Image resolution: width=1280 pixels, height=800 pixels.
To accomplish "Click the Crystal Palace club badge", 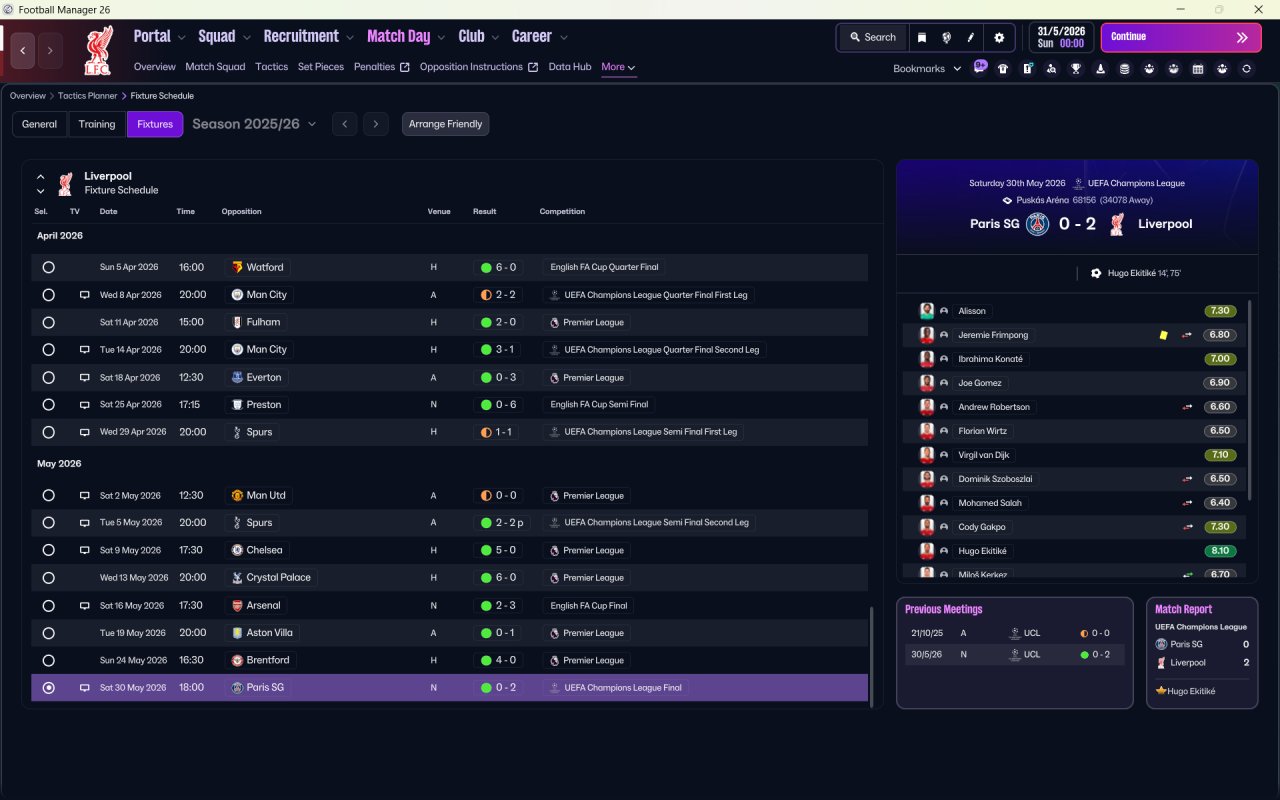I will (237, 578).
